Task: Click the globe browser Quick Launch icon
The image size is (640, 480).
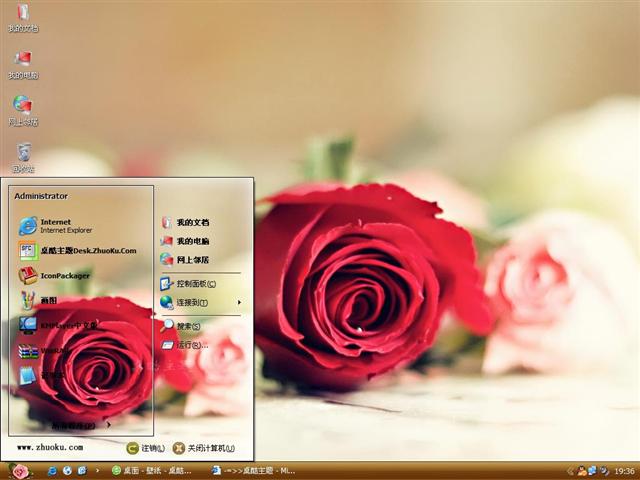Action: coord(67,471)
